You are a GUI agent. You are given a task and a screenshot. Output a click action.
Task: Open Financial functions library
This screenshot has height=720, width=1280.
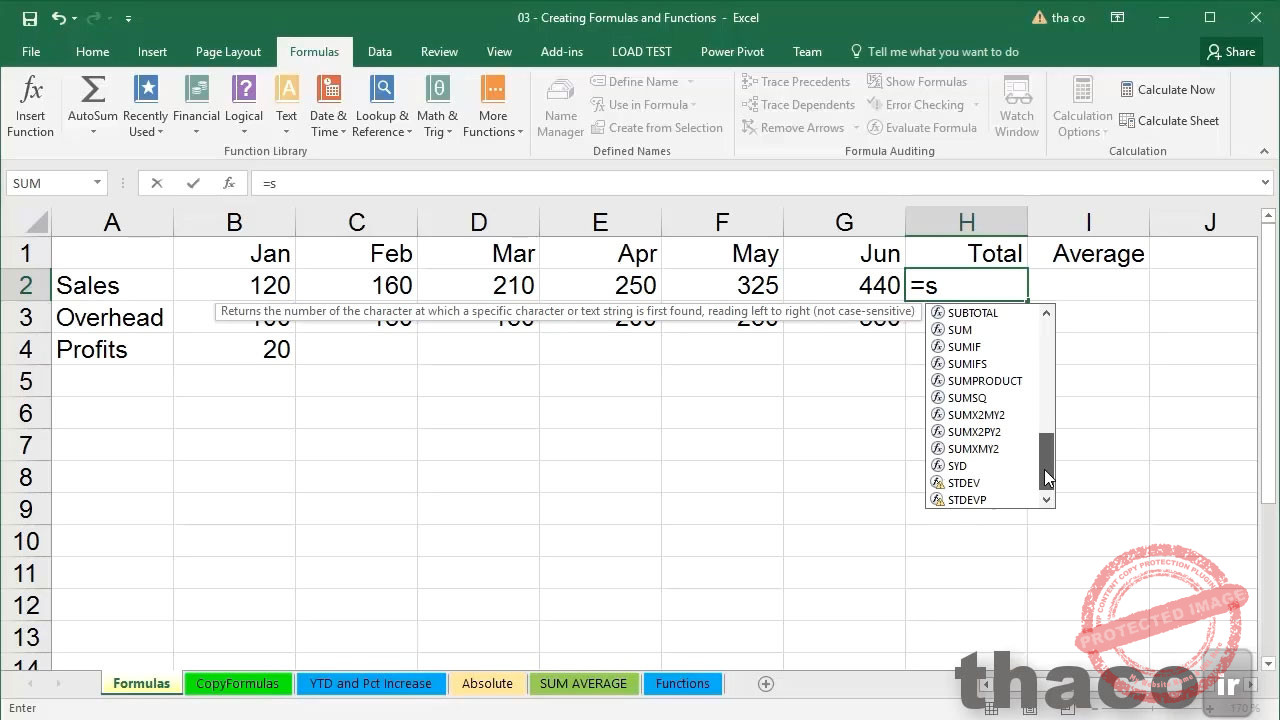[x=196, y=108]
